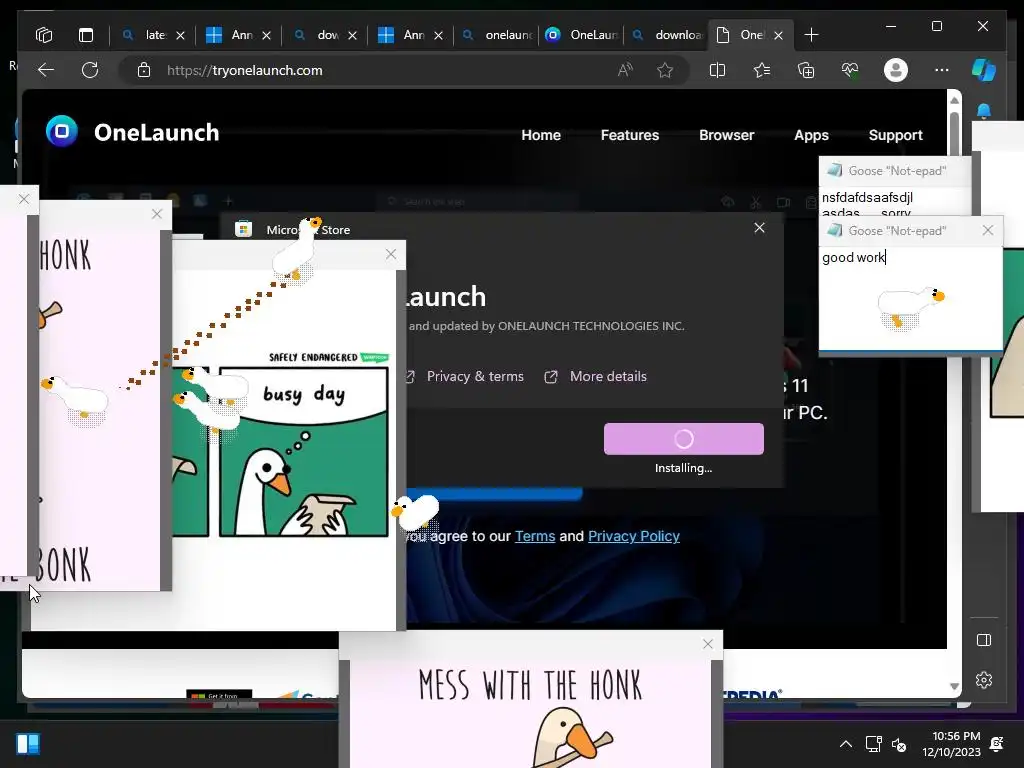Activate Read aloud icon in address bar

[625, 70]
